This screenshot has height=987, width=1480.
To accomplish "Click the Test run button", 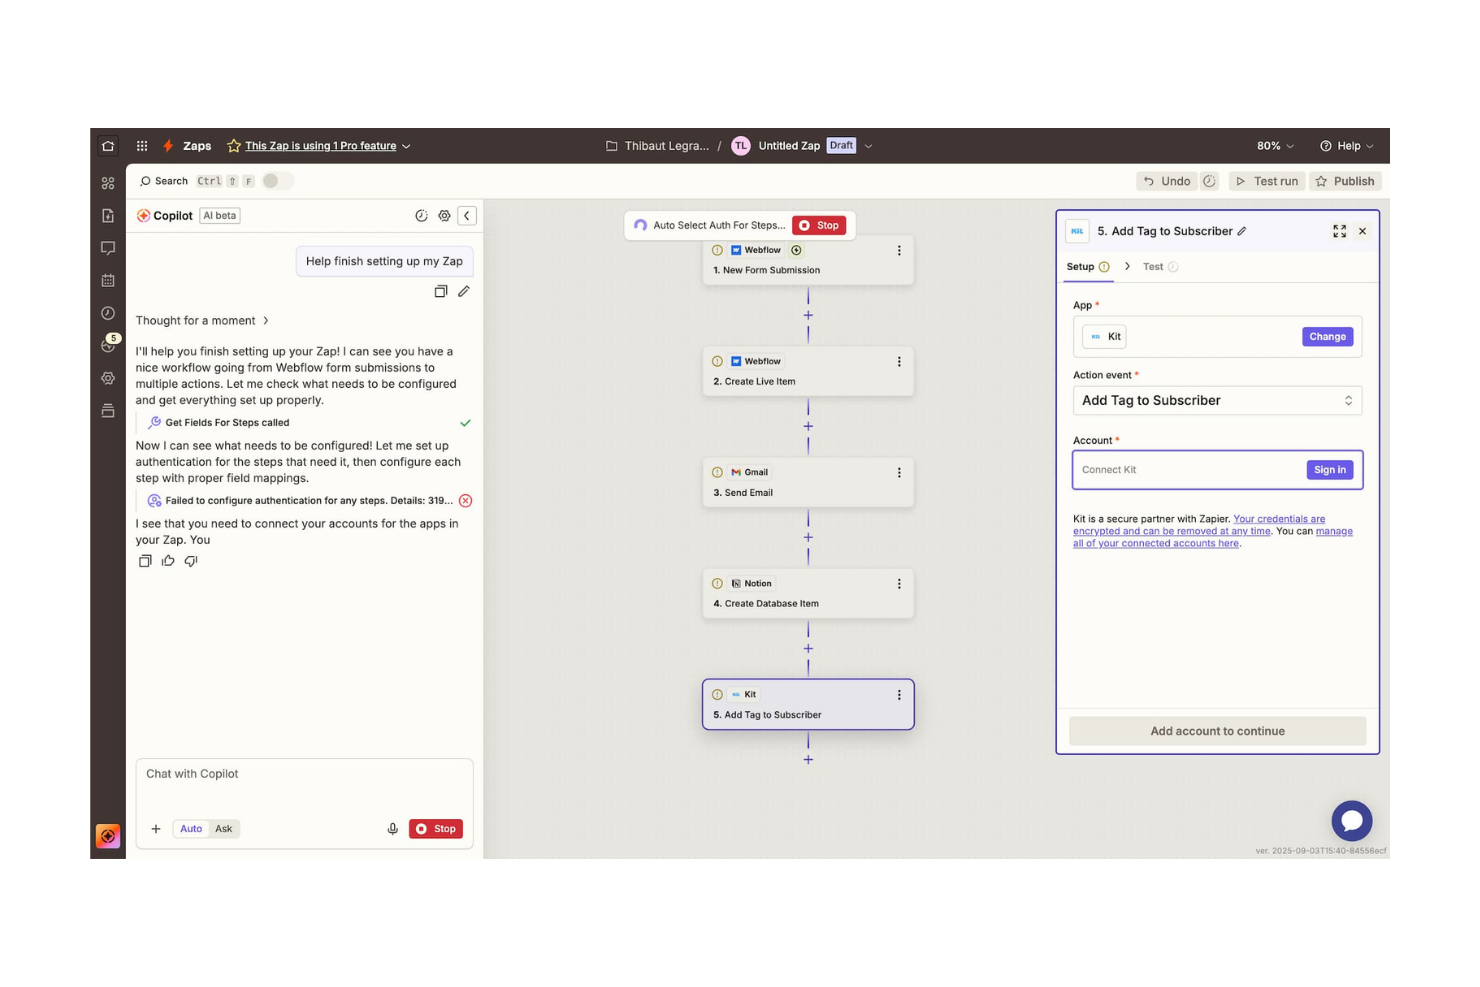I will pyautogui.click(x=1267, y=181).
